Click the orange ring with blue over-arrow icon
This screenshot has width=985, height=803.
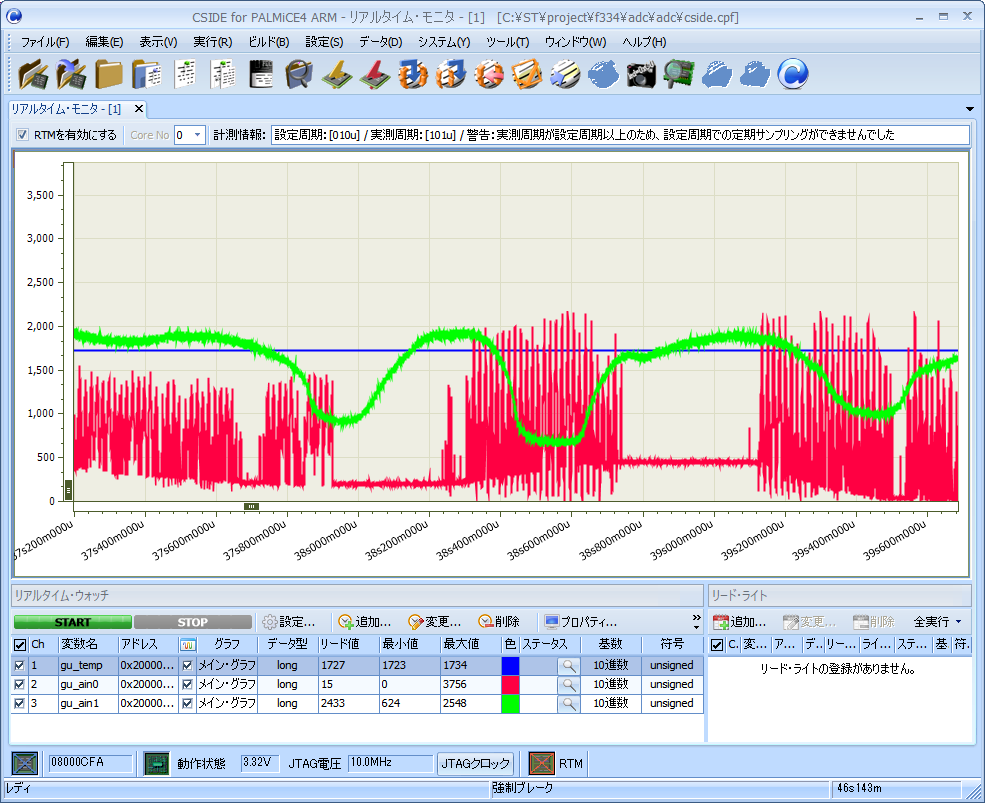pyautogui.click(x=451, y=74)
